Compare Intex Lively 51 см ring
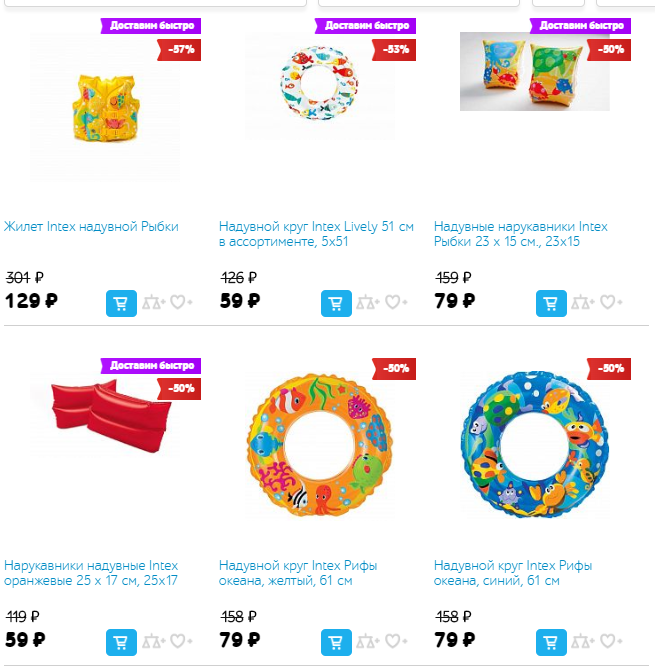The image size is (655, 671). pos(368,303)
